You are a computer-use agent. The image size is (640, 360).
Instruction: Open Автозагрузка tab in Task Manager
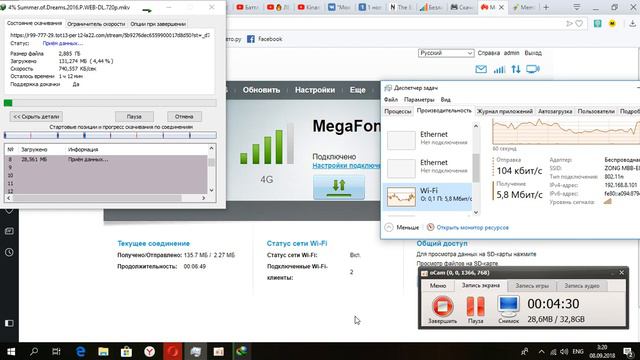point(555,111)
